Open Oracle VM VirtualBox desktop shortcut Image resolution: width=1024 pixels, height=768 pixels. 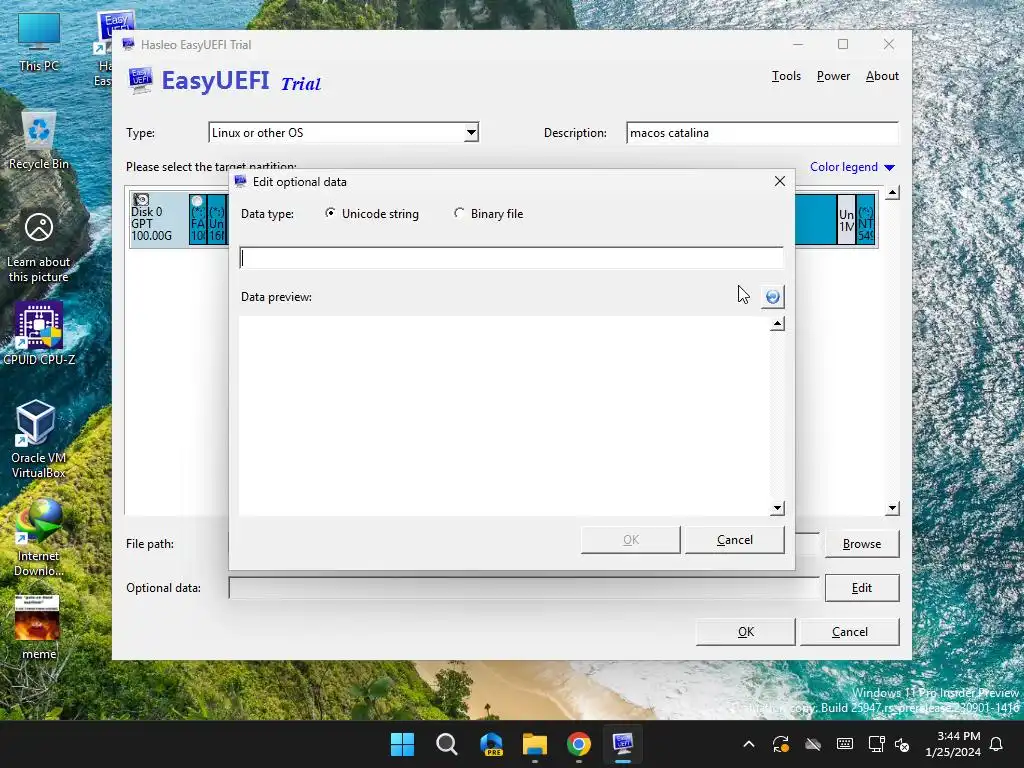pyautogui.click(x=38, y=439)
